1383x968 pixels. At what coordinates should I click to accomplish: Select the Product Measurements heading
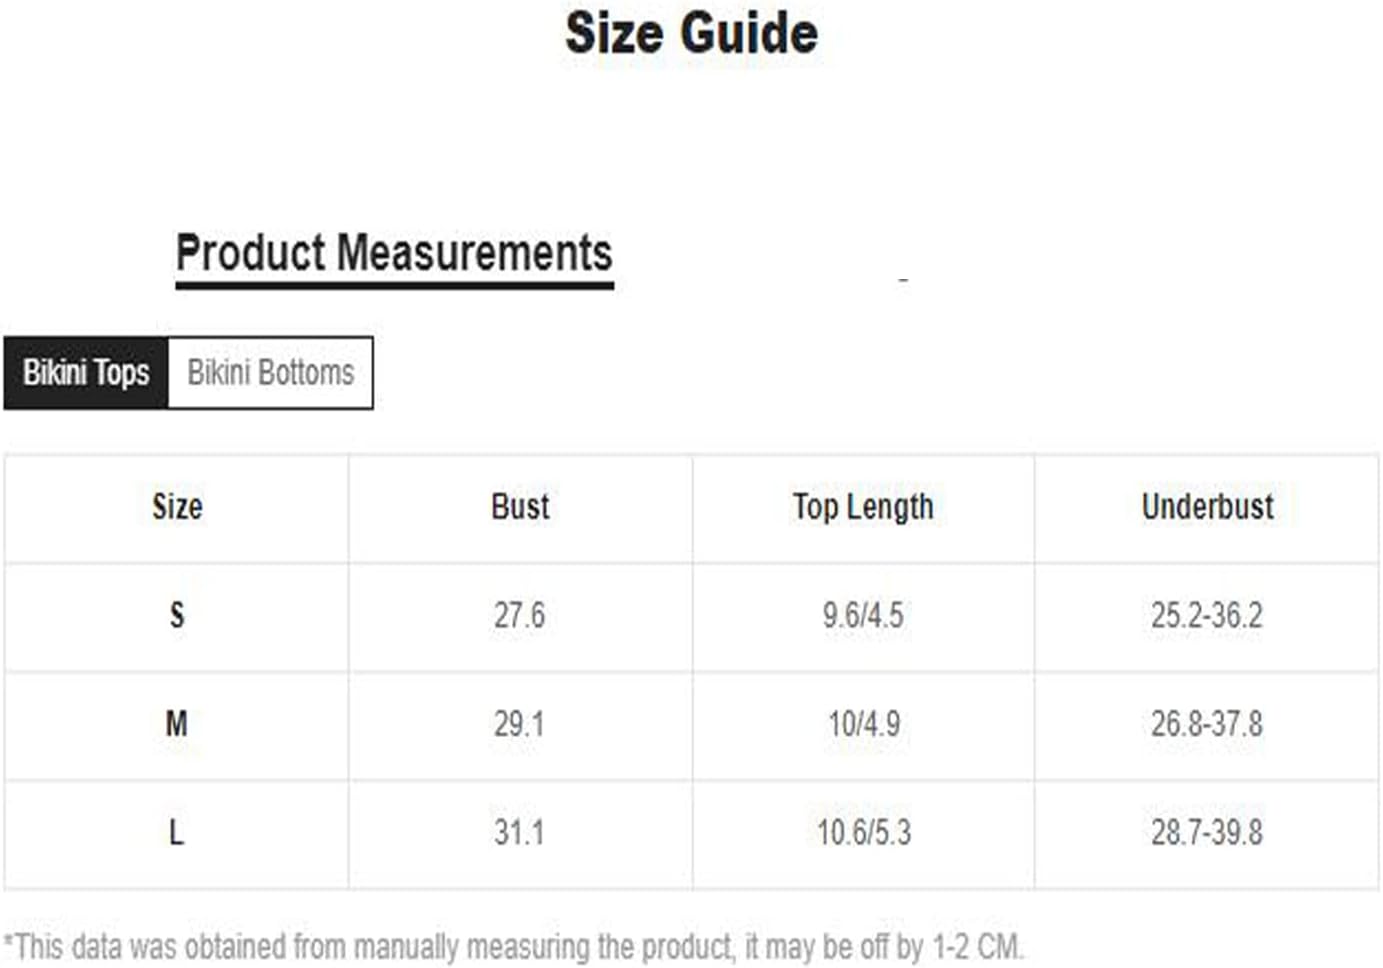point(394,253)
